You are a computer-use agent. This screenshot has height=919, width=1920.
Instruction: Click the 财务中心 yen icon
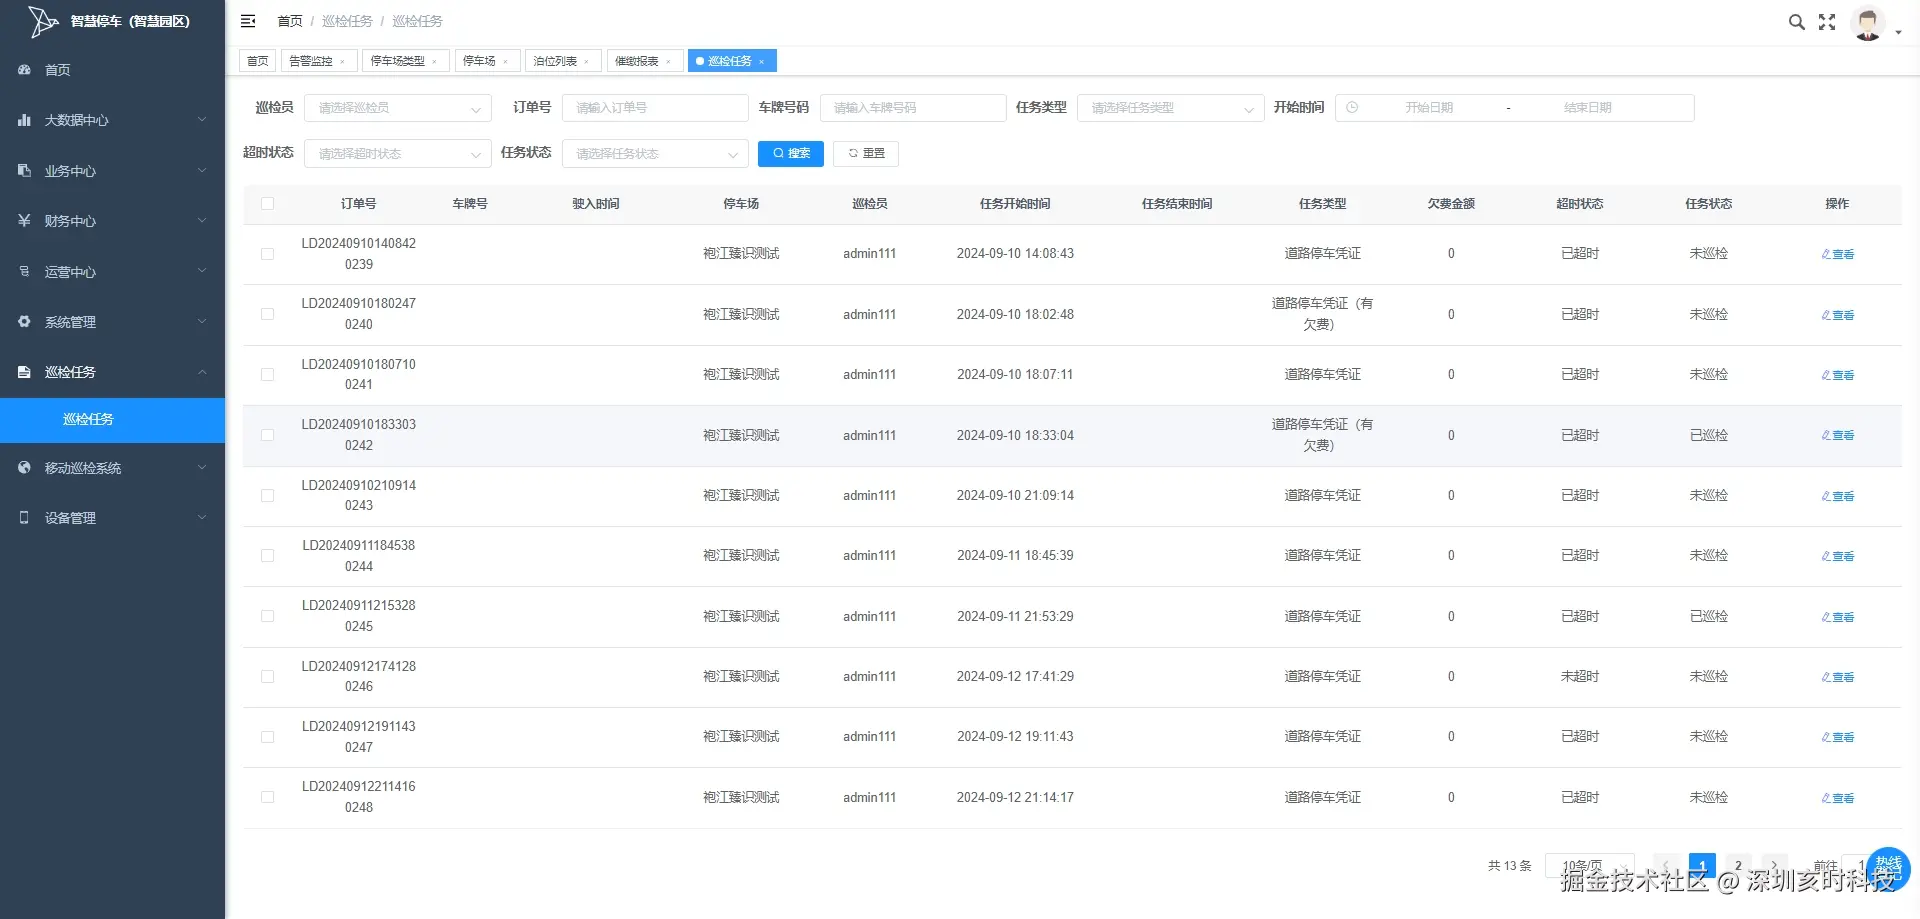pos(24,221)
